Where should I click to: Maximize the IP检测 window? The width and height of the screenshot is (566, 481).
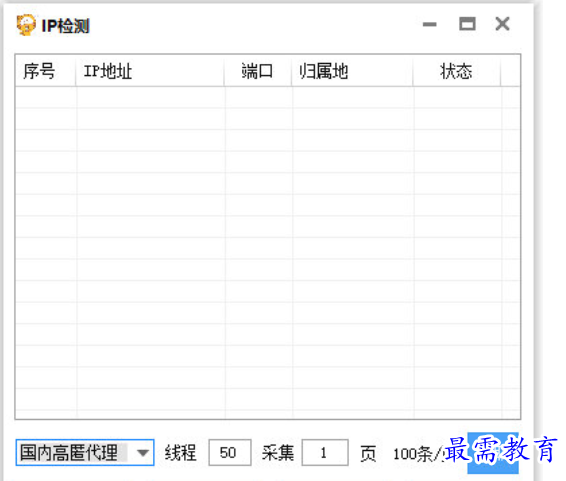click(x=467, y=24)
